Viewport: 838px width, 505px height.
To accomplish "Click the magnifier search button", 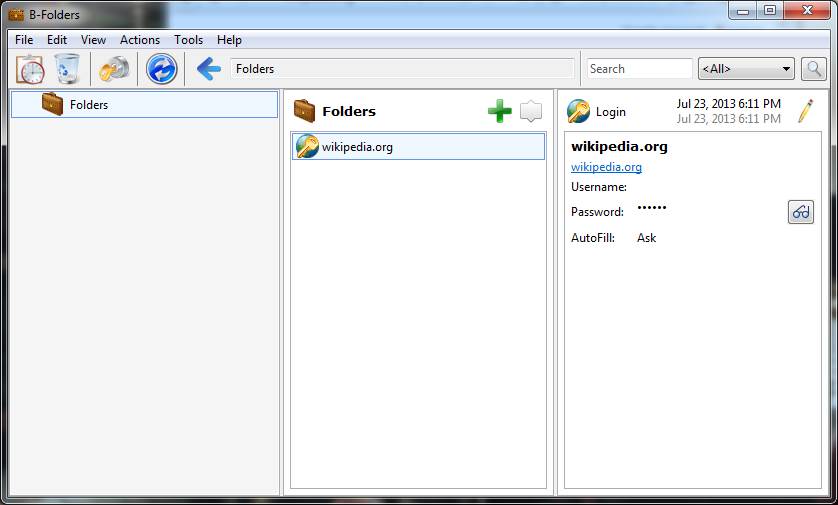I will tap(813, 69).
